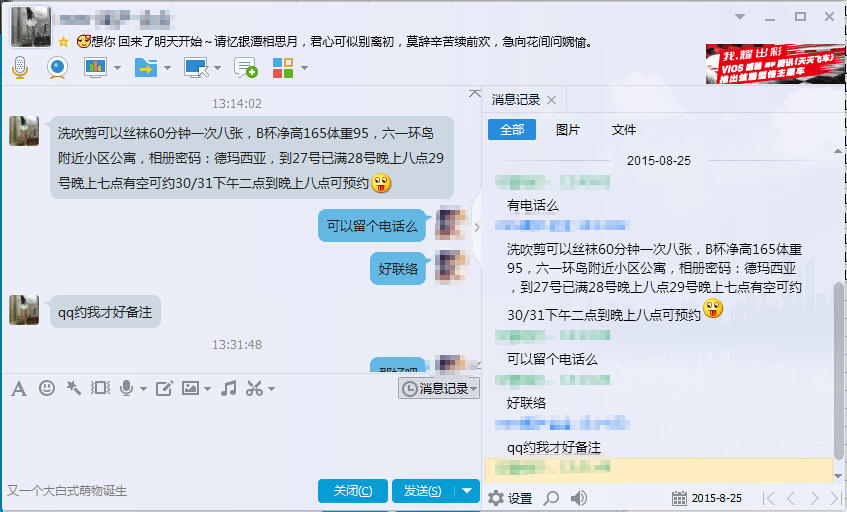
Task: Click the create discussion group icon
Action: (245, 67)
